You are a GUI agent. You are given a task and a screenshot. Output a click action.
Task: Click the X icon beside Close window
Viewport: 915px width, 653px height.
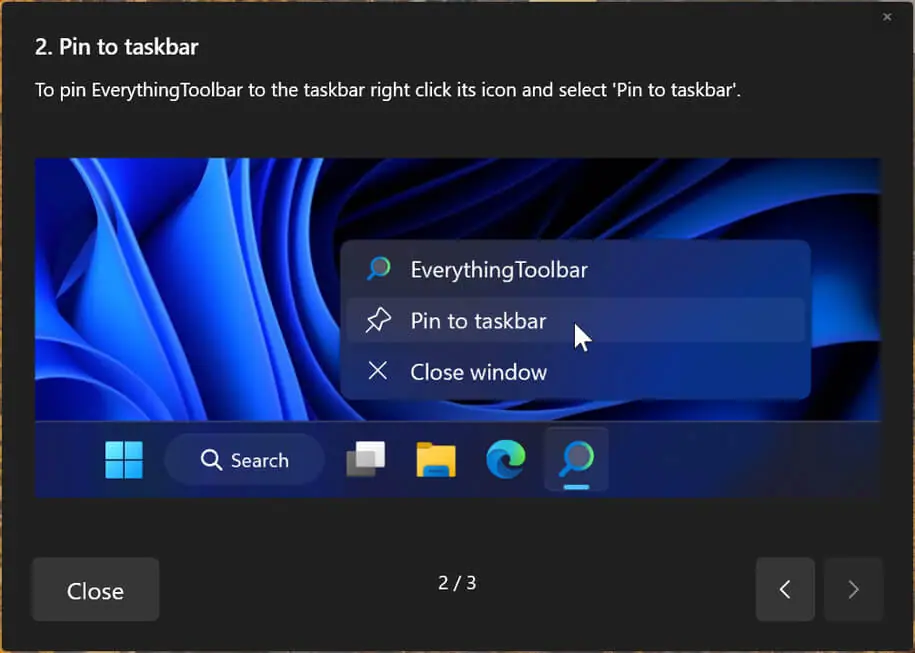378,371
